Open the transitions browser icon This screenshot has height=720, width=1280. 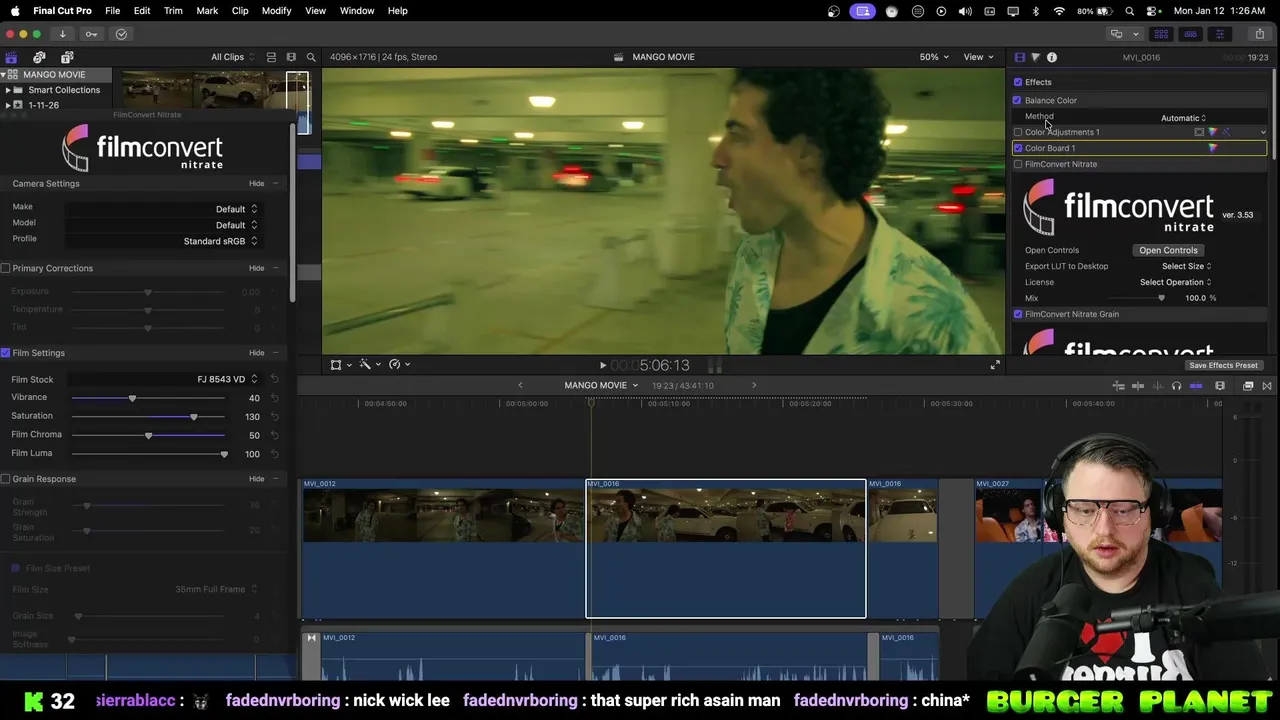click(x=1267, y=386)
